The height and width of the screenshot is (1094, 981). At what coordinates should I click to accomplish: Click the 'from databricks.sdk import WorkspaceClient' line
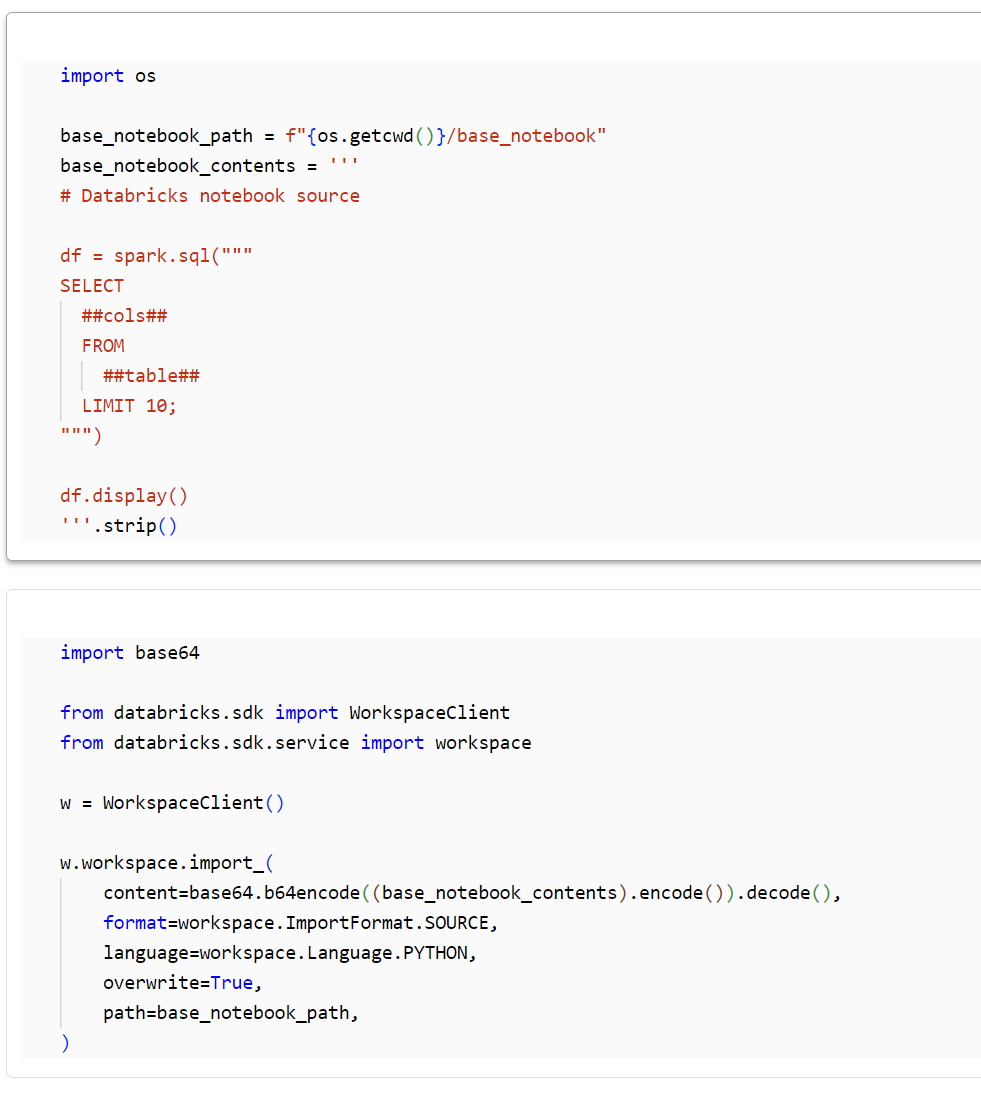click(x=285, y=712)
